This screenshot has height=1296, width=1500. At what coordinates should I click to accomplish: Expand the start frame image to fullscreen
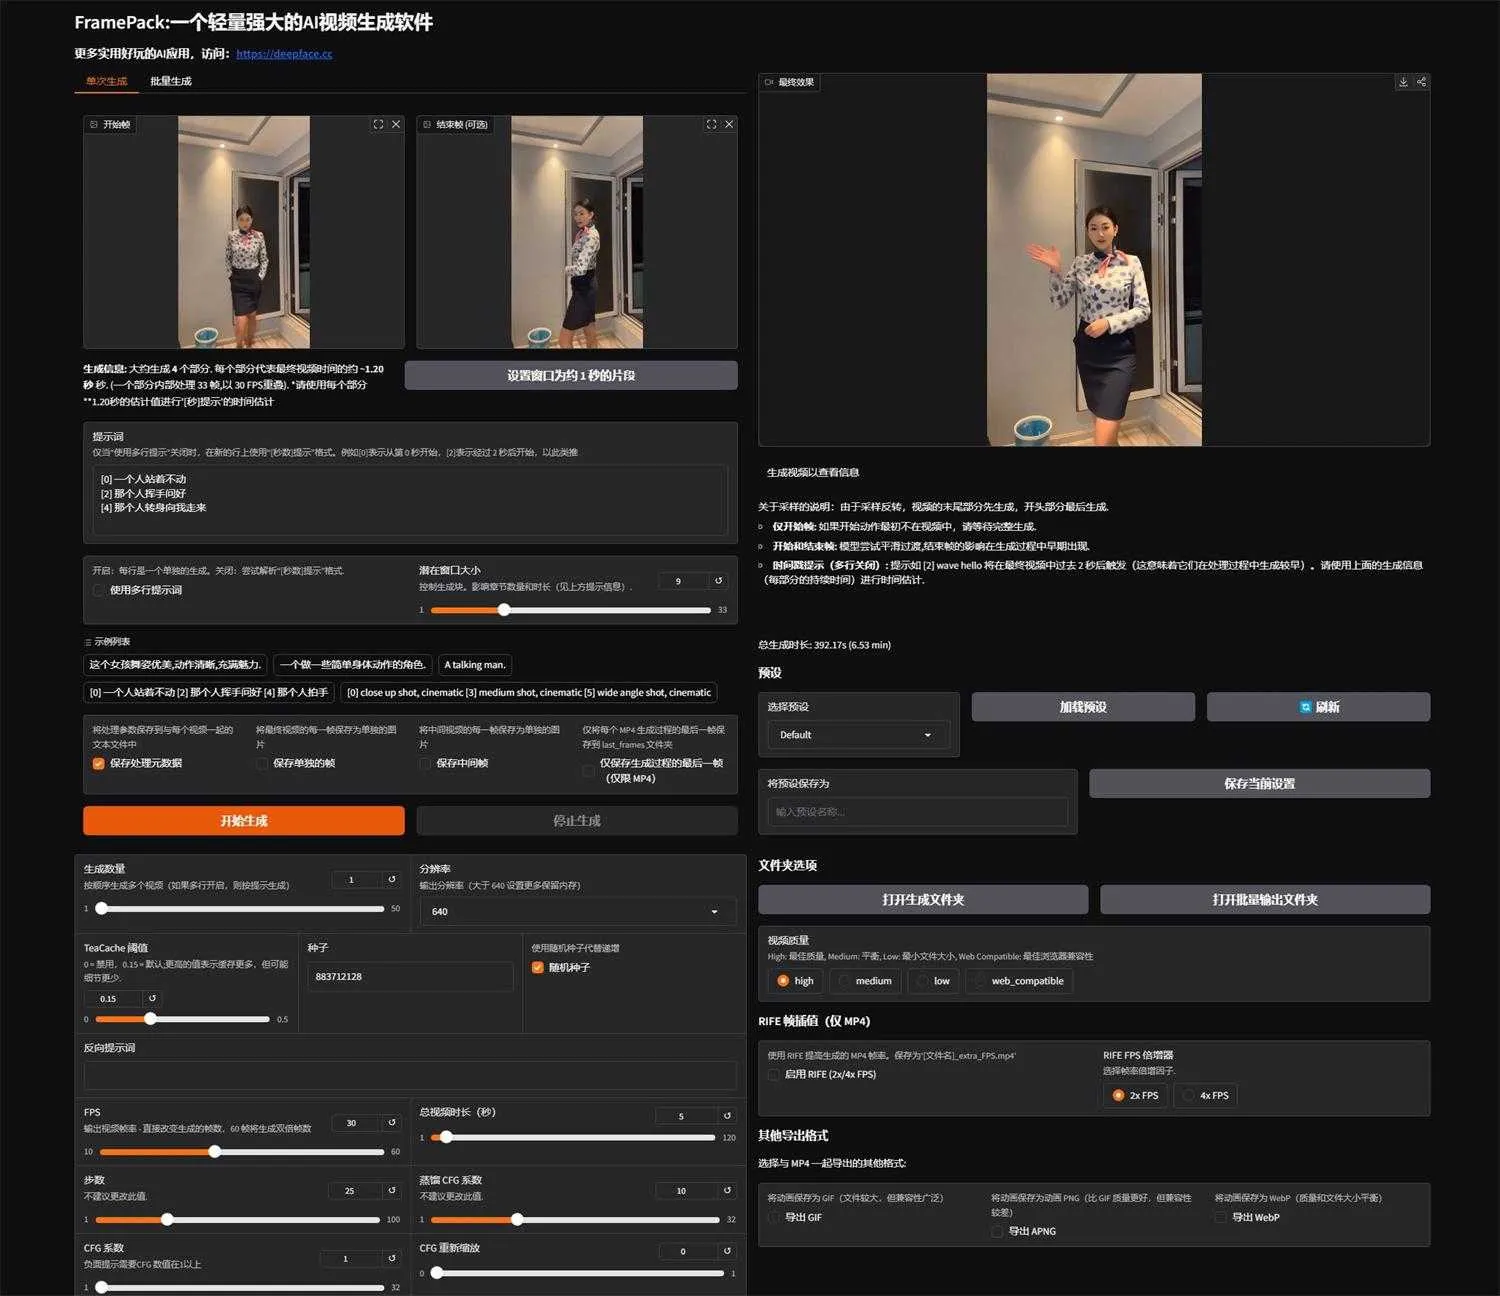(378, 124)
